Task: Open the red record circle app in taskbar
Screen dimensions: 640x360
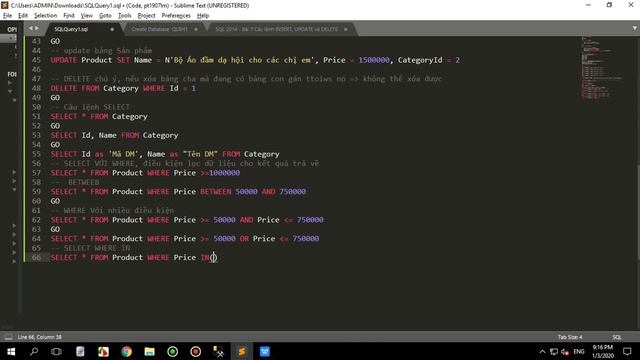Action: 196,351
